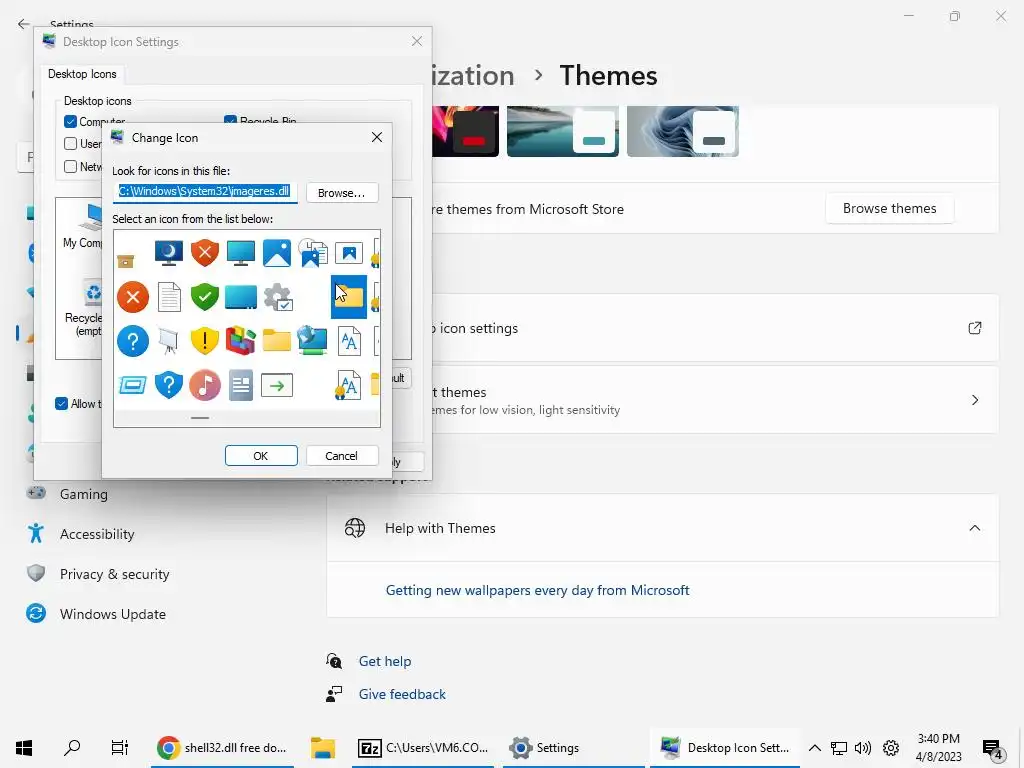Screen dimensions: 1024x768
Task: Collapse the Help with Themes section
Action: point(974,528)
